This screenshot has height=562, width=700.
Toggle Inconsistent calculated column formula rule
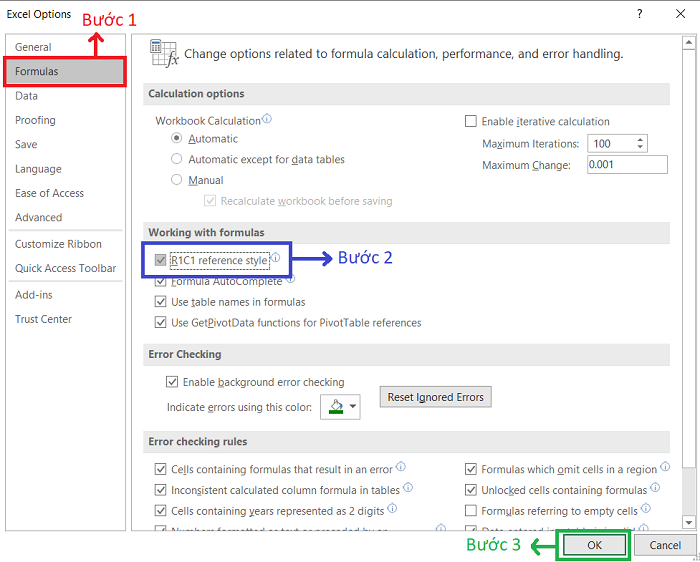pos(160,490)
